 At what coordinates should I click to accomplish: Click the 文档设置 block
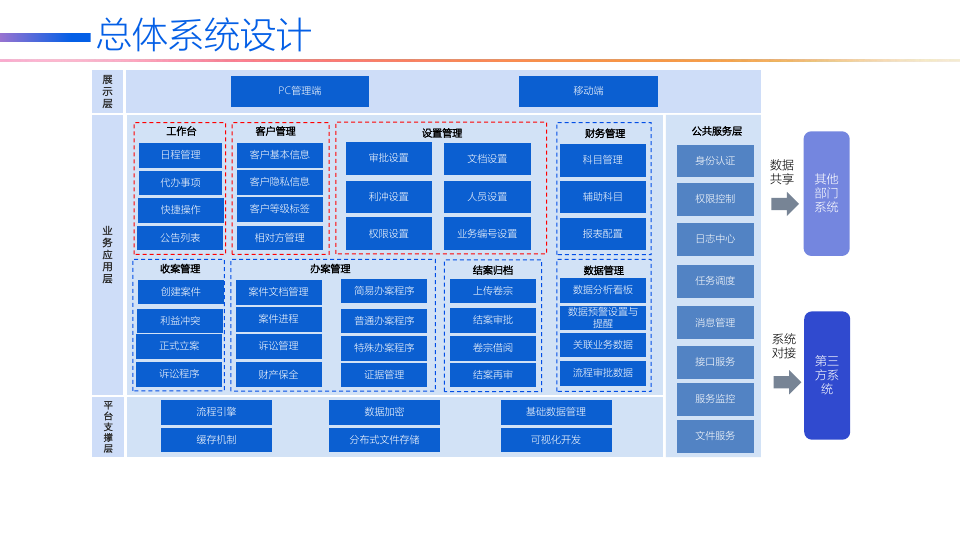(x=487, y=159)
